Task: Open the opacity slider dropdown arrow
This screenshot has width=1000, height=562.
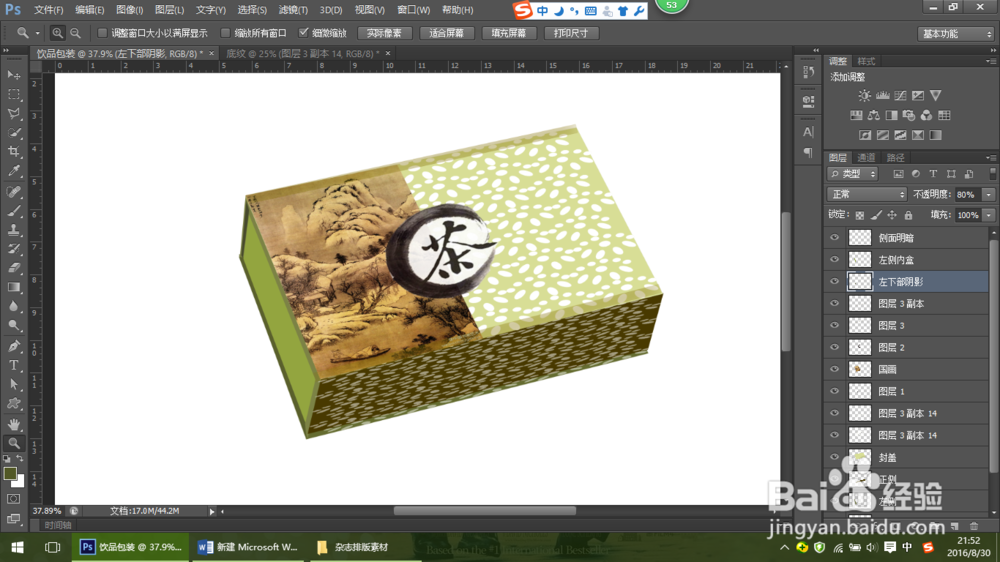Action: (989, 195)
